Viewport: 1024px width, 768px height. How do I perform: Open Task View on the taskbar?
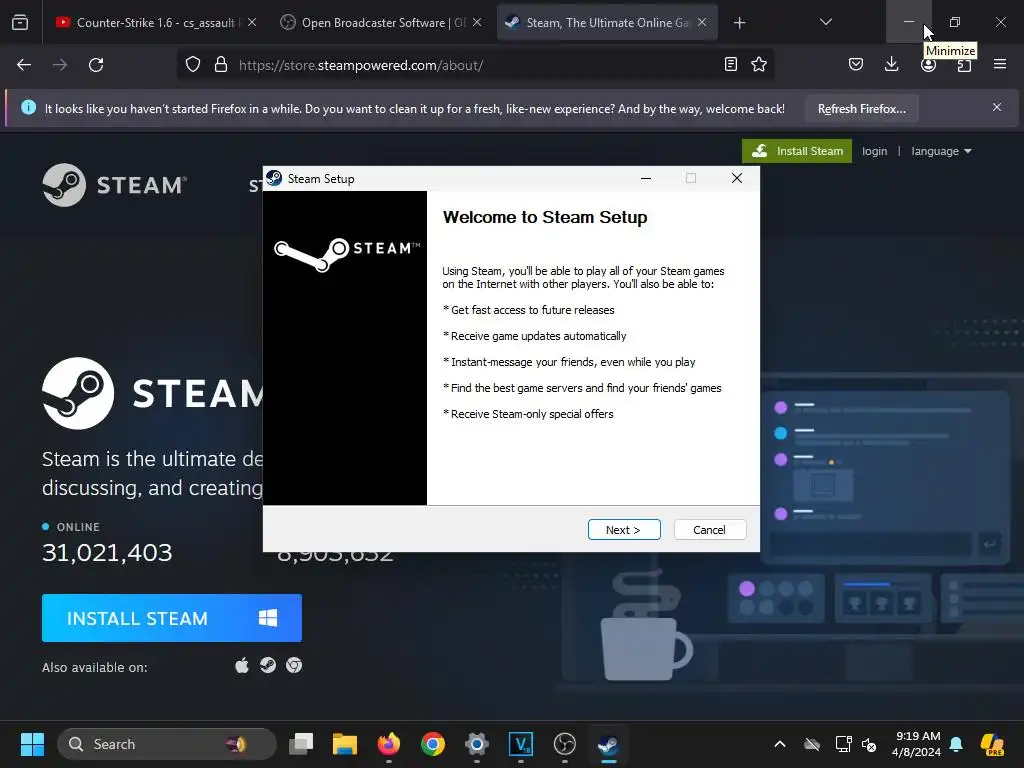pos(301,744)
